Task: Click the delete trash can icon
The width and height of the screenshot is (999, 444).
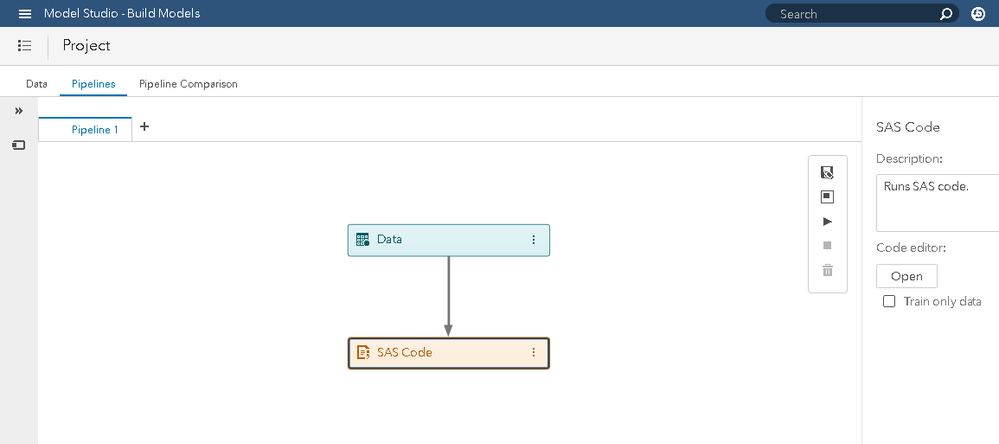Action: click(x=827, y=270)
